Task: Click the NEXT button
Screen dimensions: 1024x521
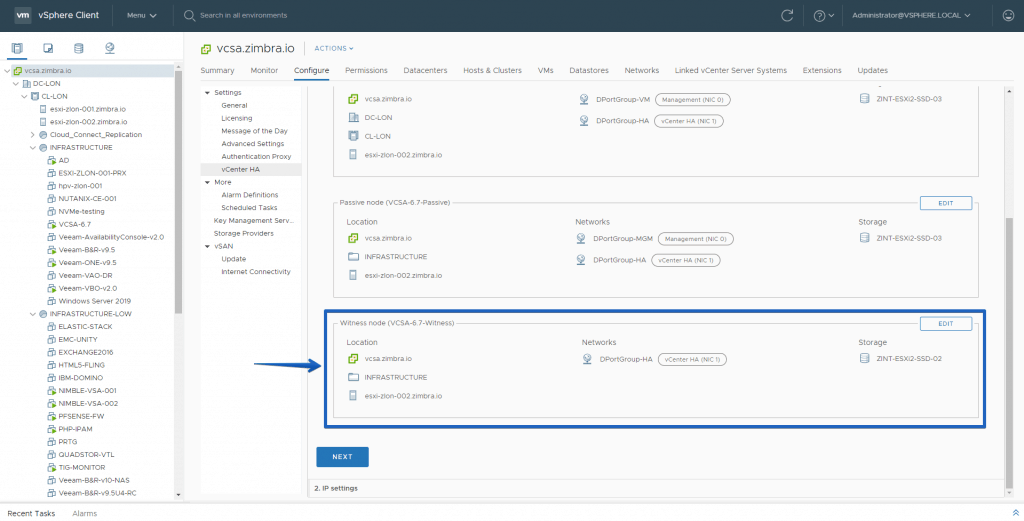Action: click(342, 457)
